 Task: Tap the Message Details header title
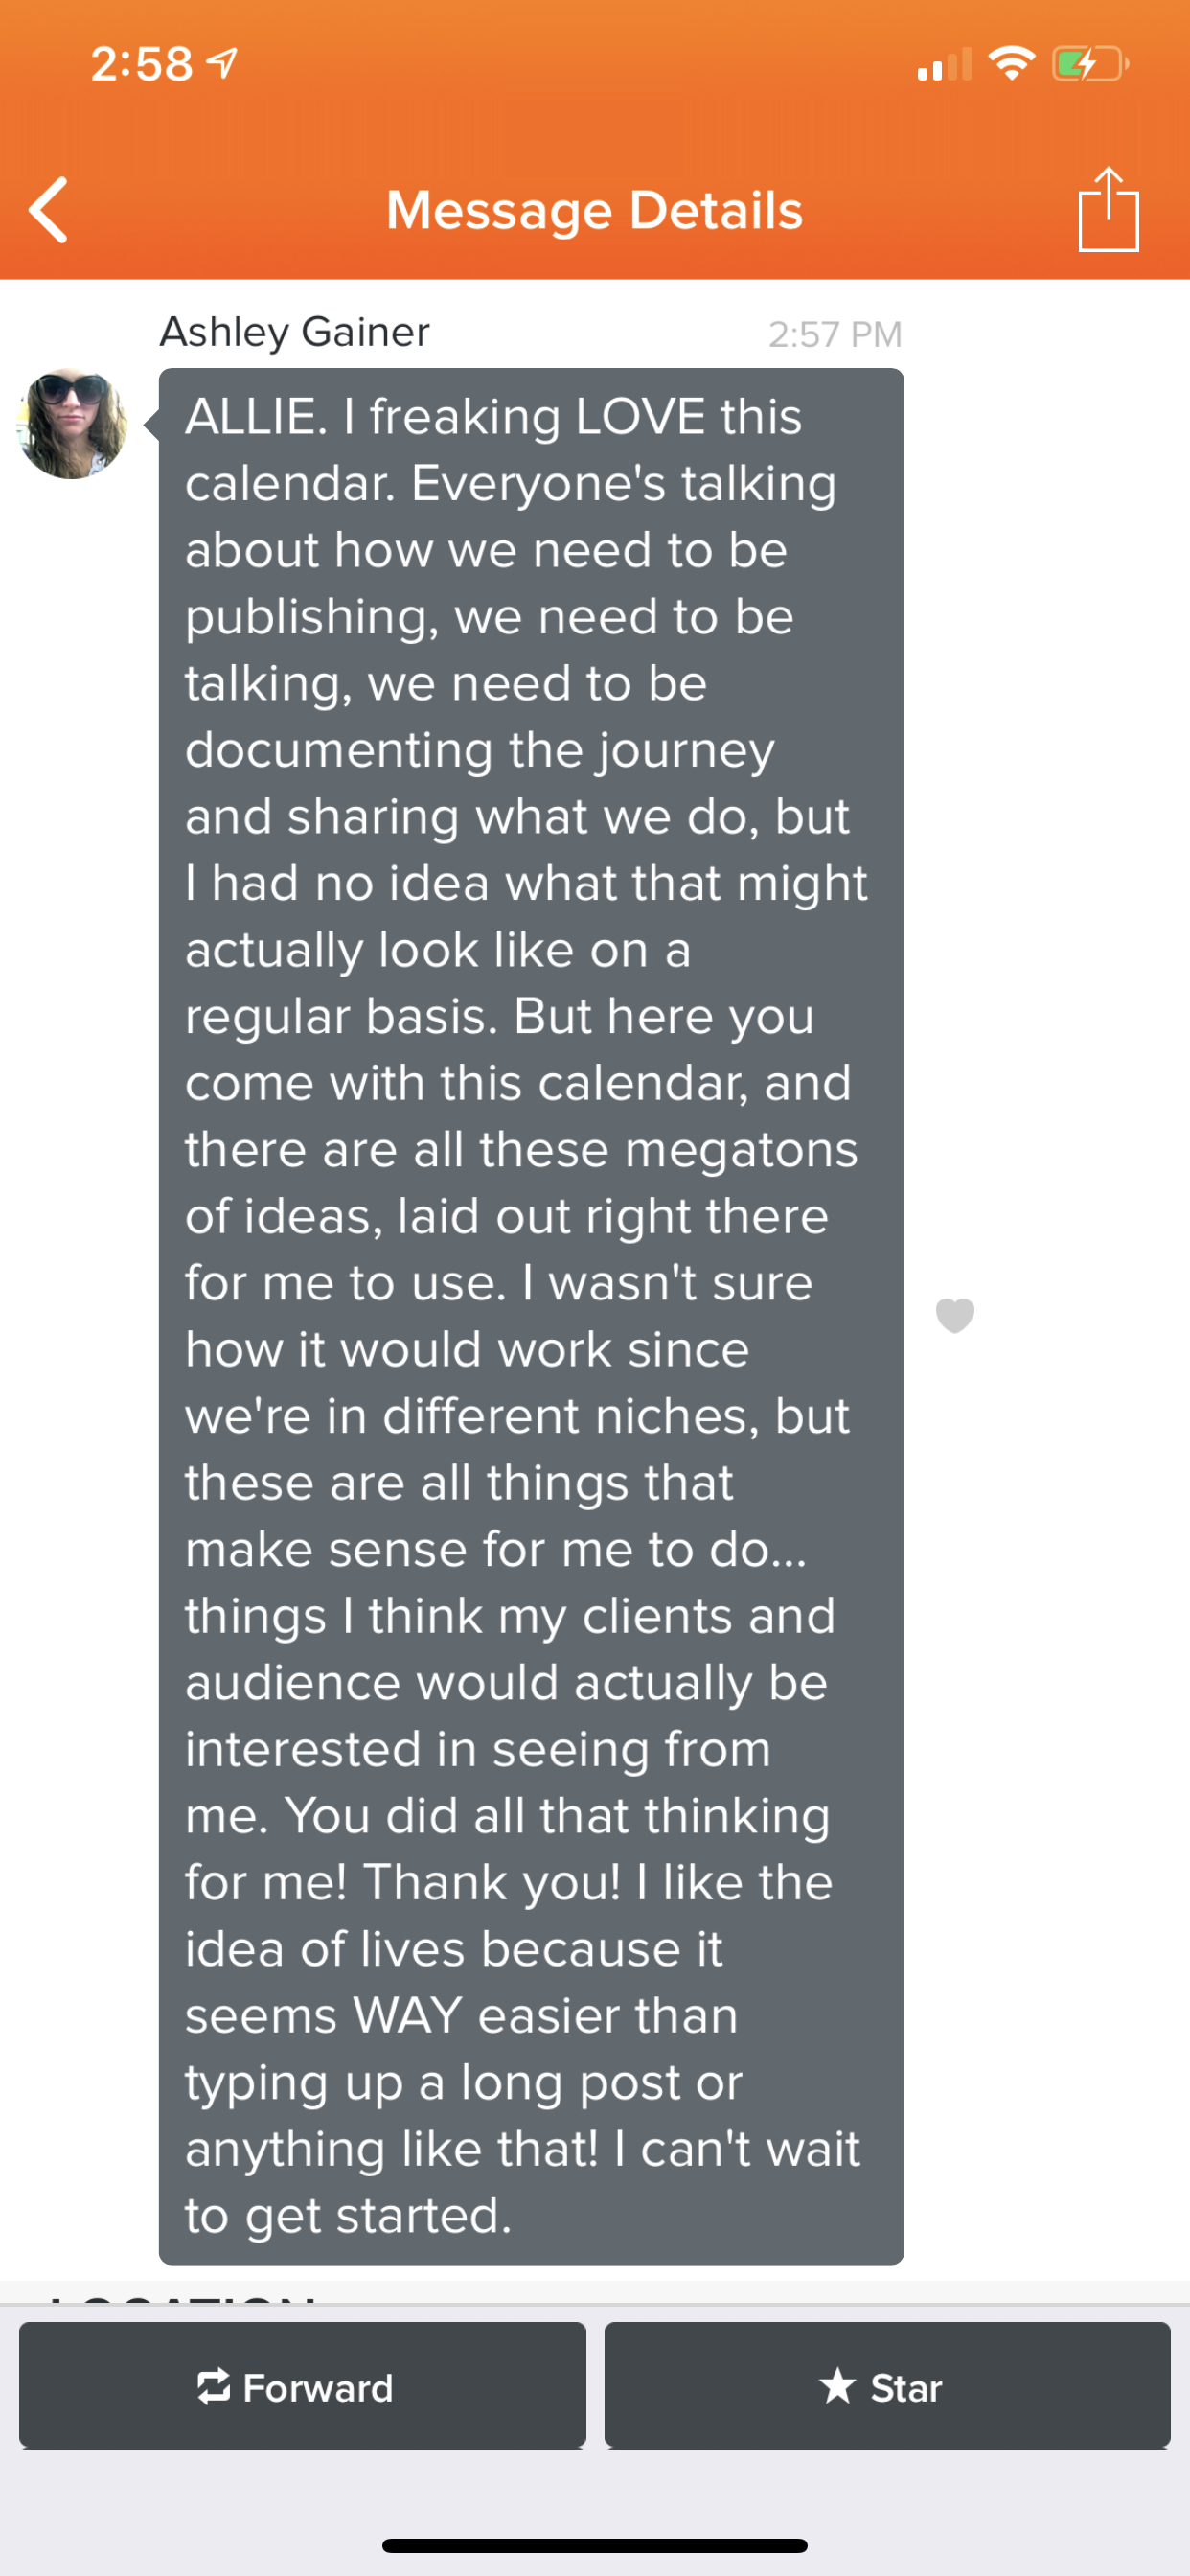595,211
